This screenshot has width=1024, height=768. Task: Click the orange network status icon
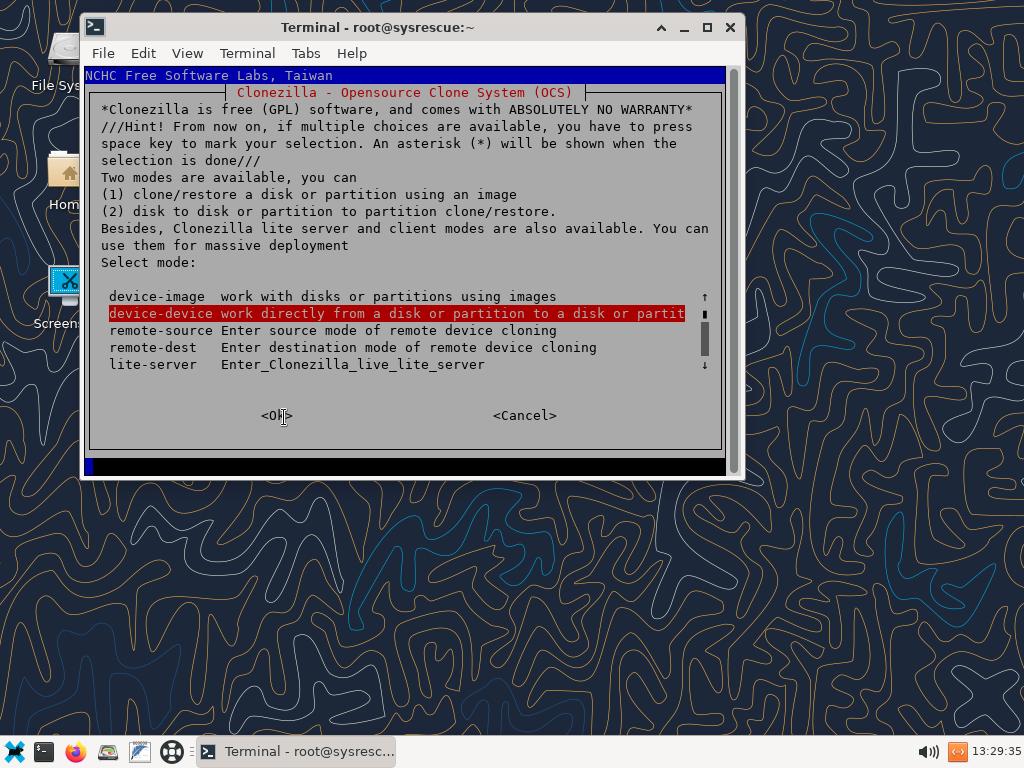[x=957, y=752]
